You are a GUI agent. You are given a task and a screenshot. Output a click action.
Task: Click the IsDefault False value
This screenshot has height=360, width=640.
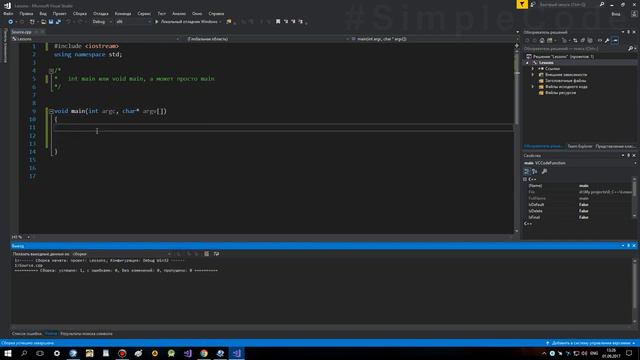584,204
